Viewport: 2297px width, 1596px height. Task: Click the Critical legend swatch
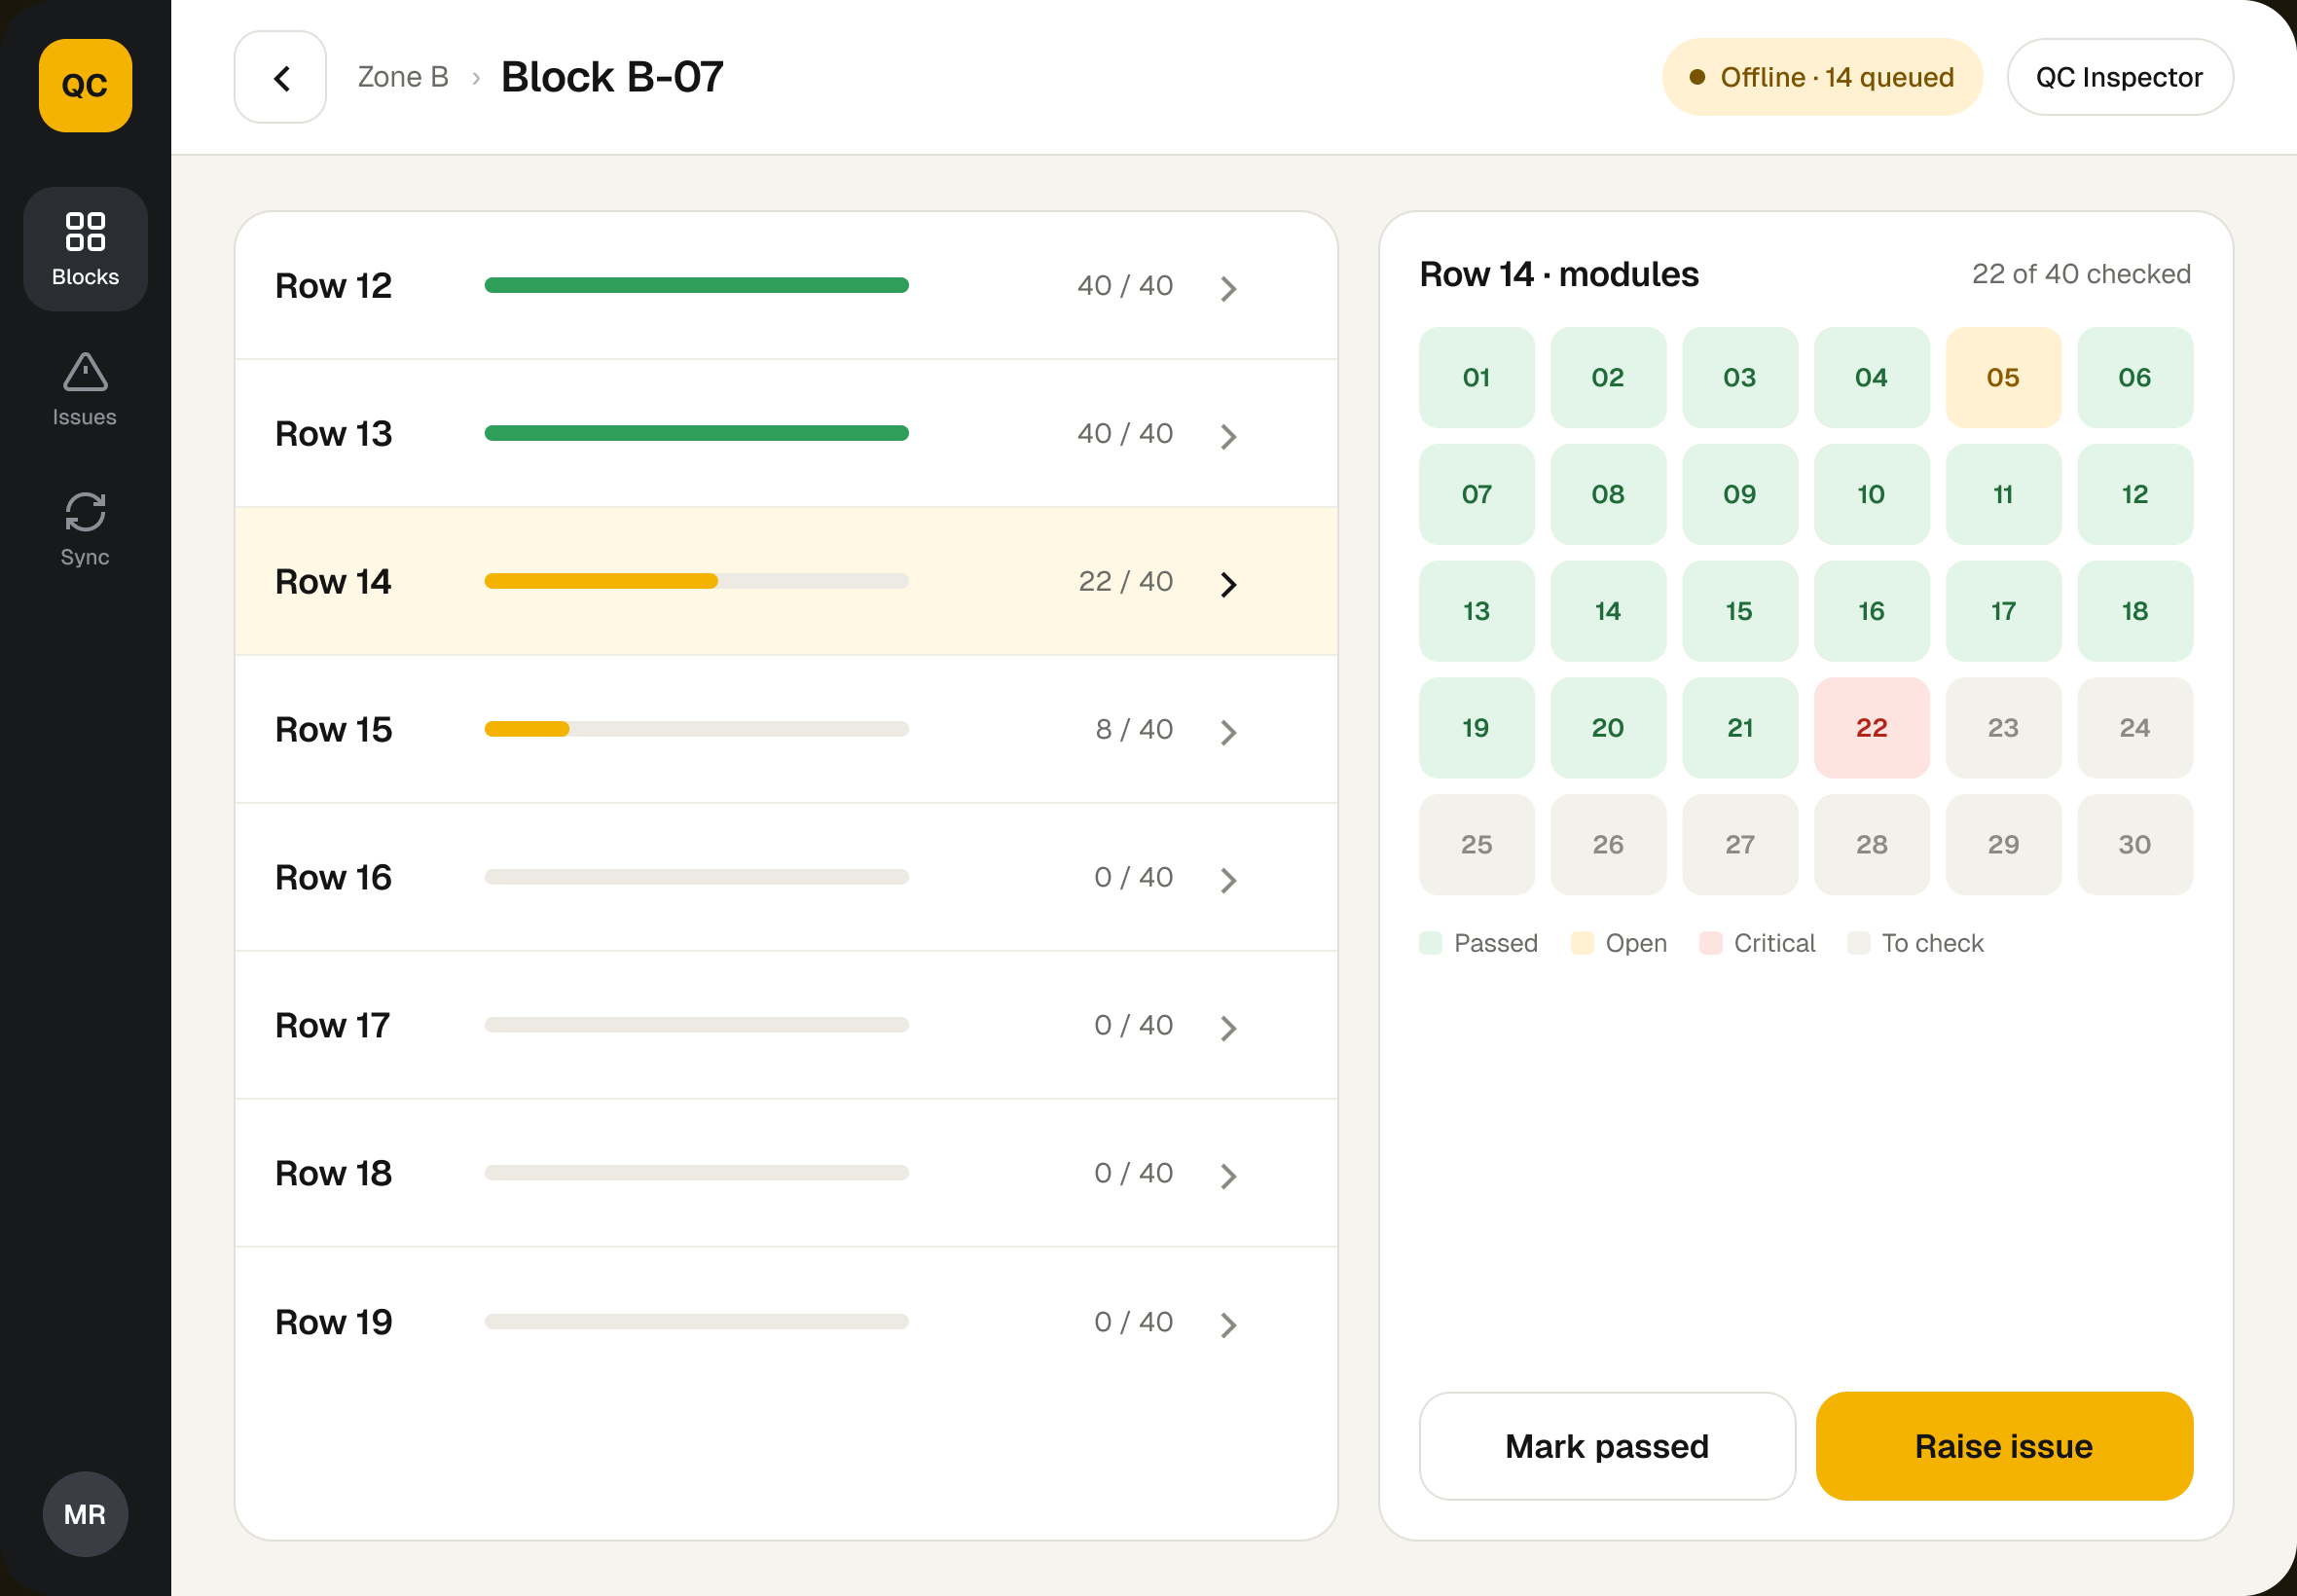1710,943
